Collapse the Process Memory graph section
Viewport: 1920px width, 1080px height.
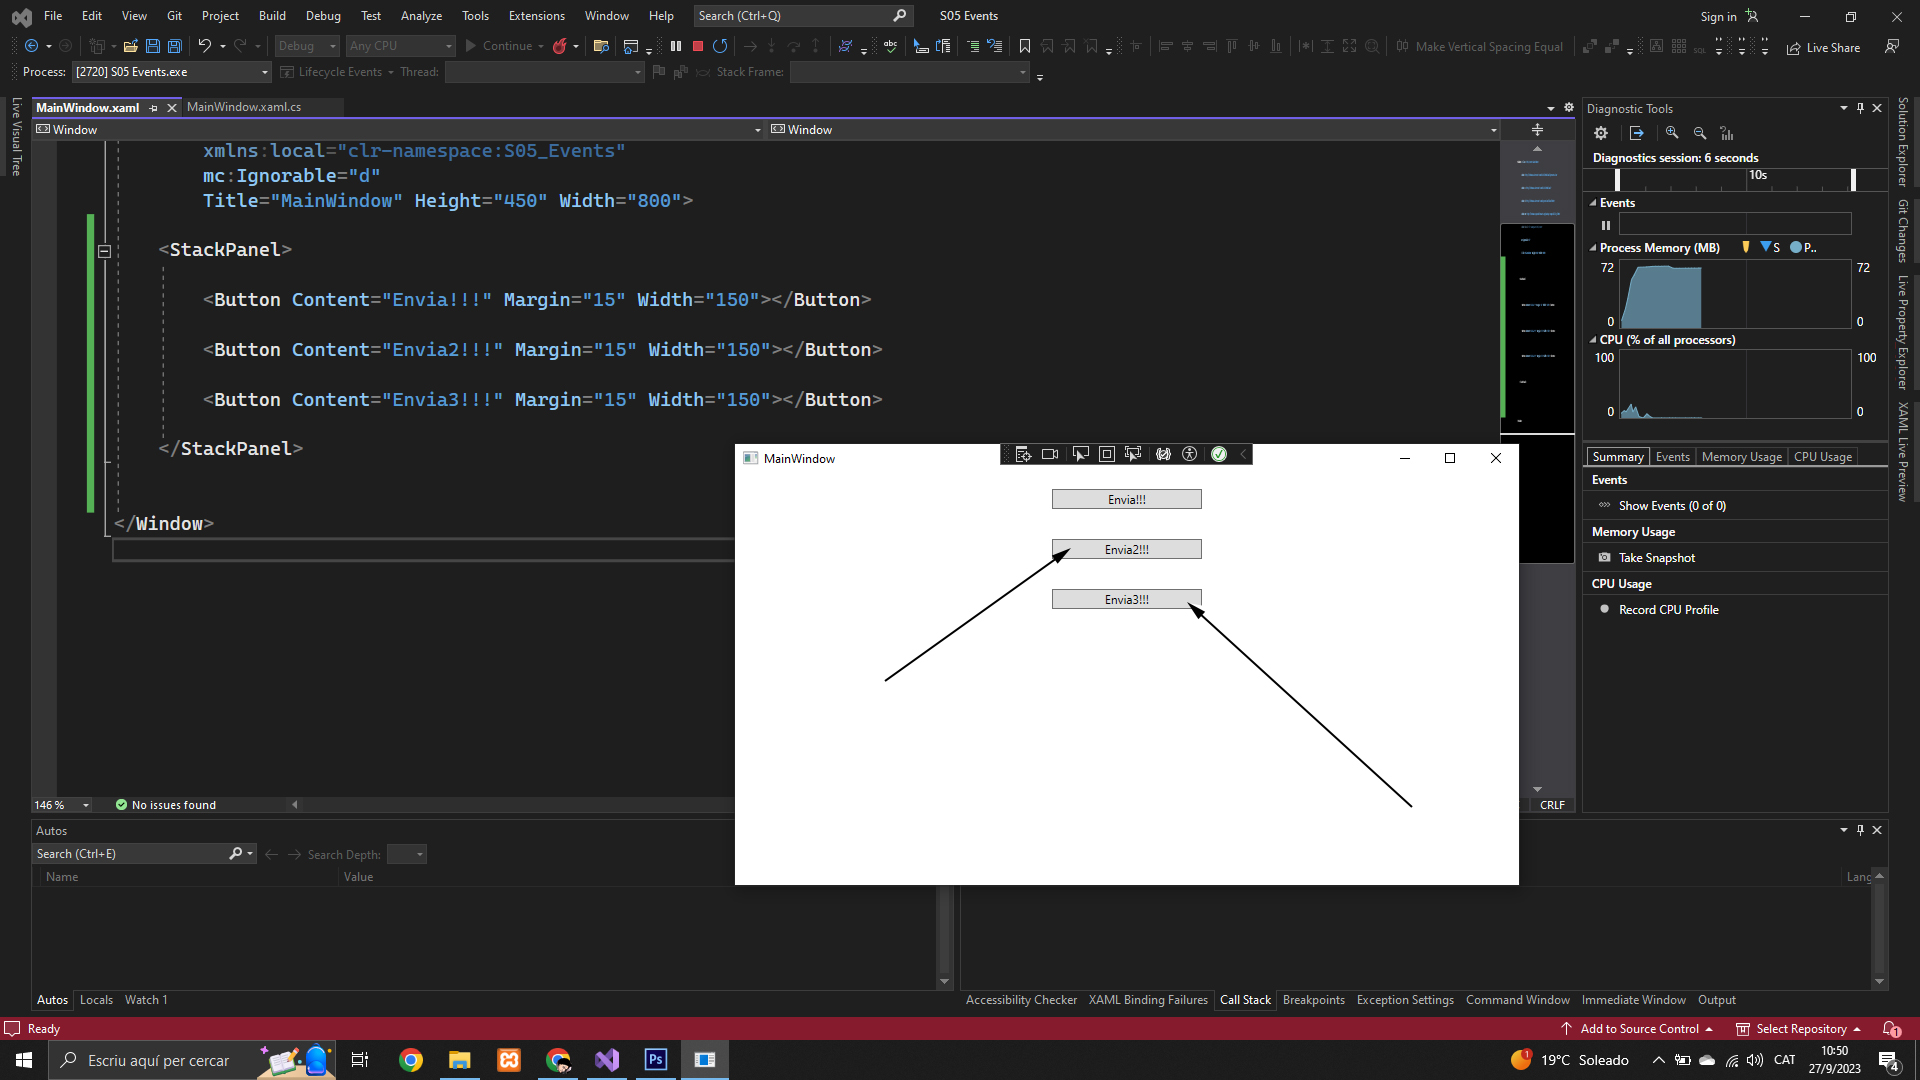[1593, 248]
